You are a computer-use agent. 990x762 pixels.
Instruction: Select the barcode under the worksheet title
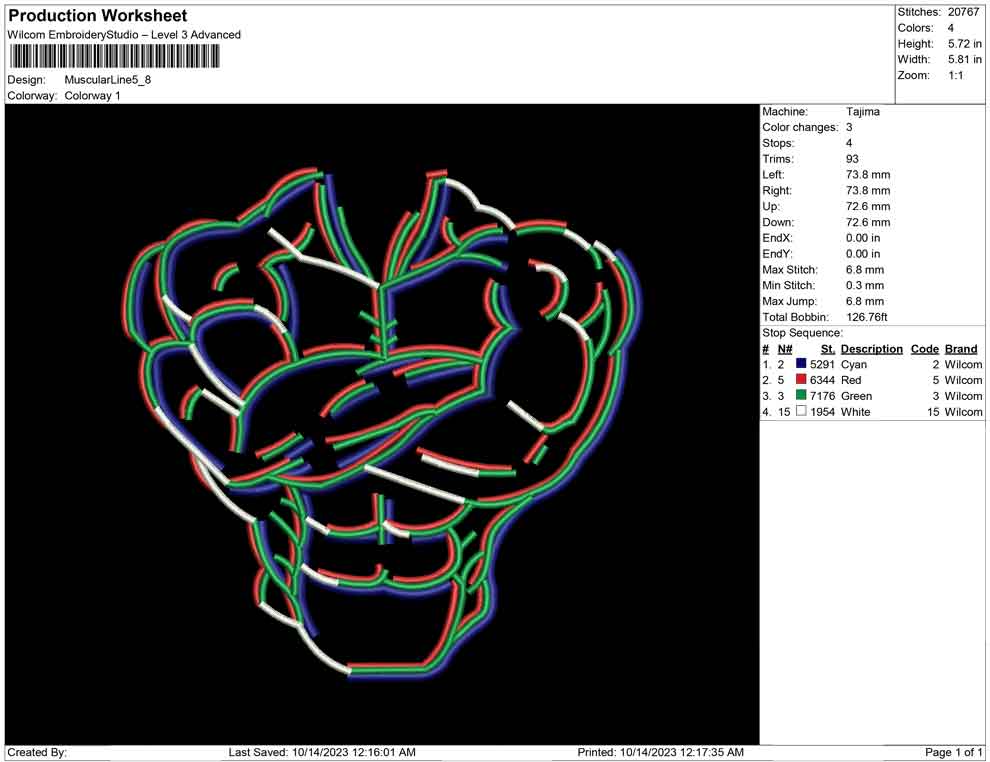(114, 57)
